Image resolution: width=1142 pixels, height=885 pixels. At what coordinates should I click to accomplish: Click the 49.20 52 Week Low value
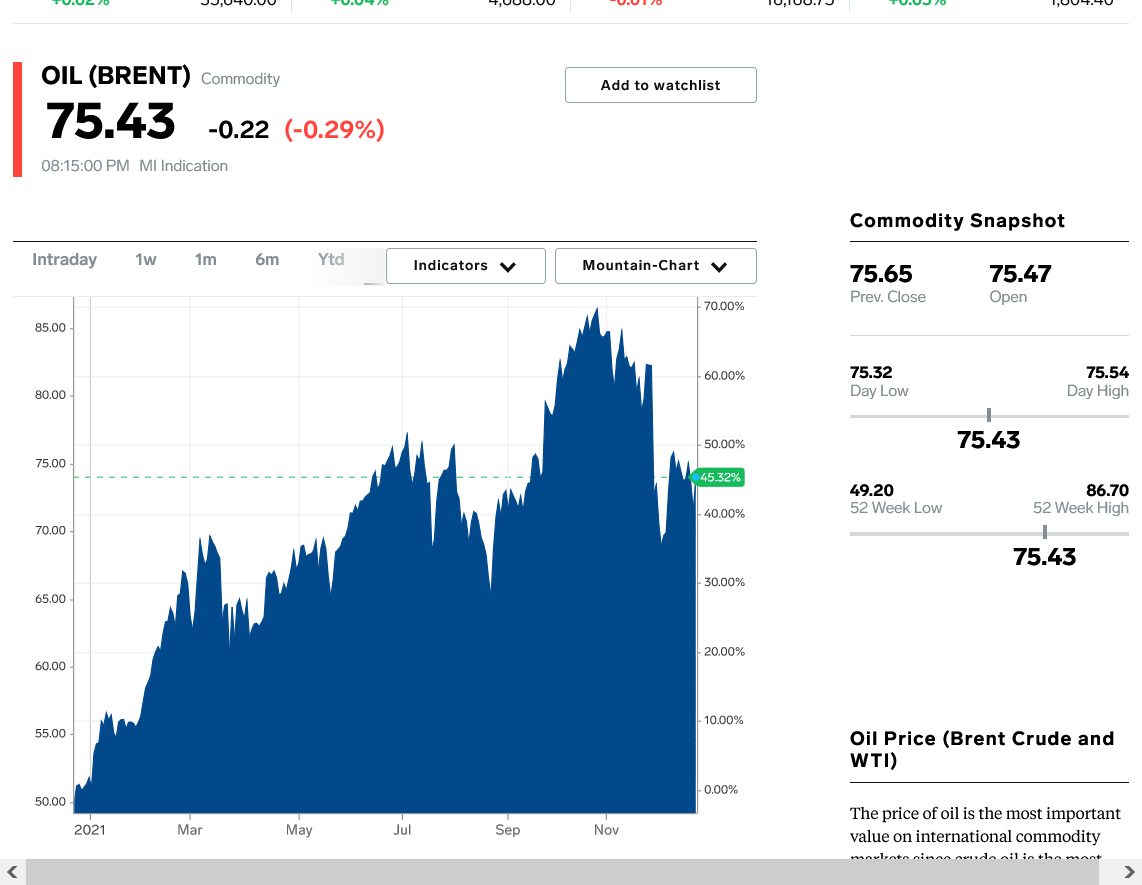[x=871, y=490]
